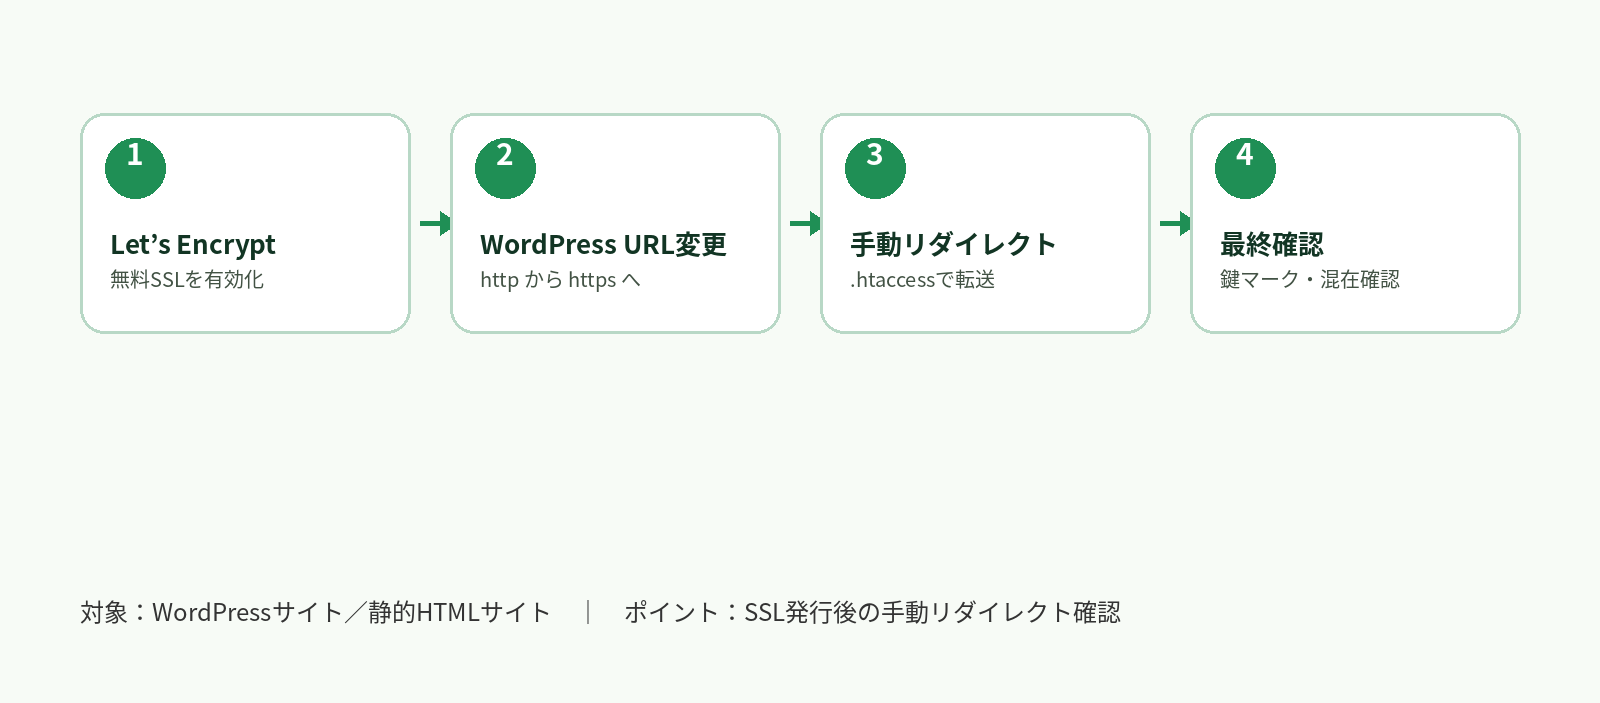This screenshot has height=703, width=1600.
Task: Select the "手動リダイレクト" heading
Action: 953,245
